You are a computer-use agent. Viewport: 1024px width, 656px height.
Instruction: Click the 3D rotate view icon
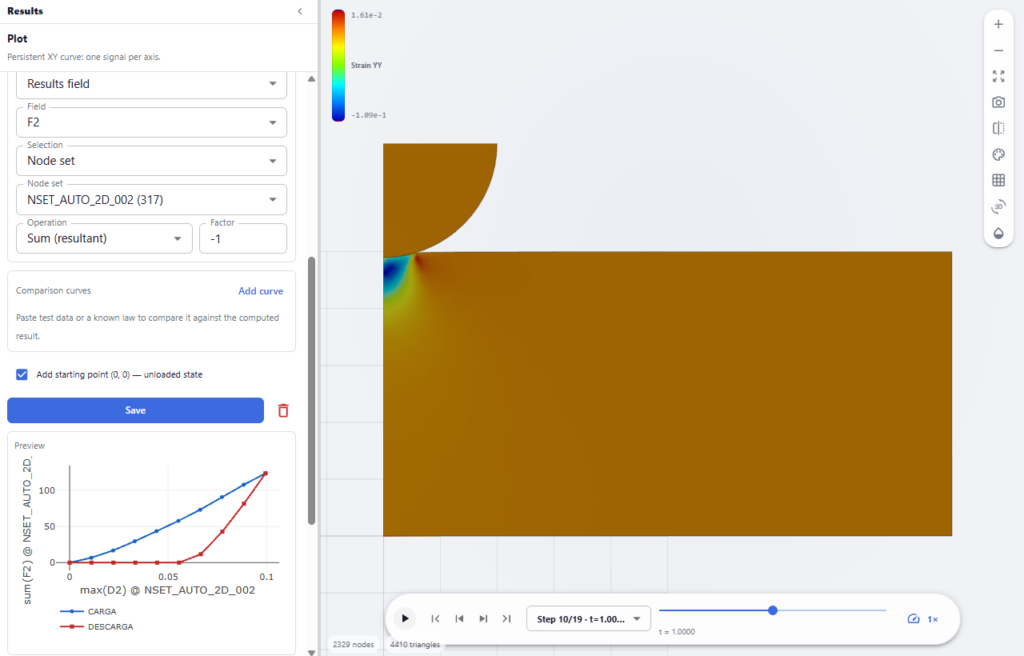998,207
